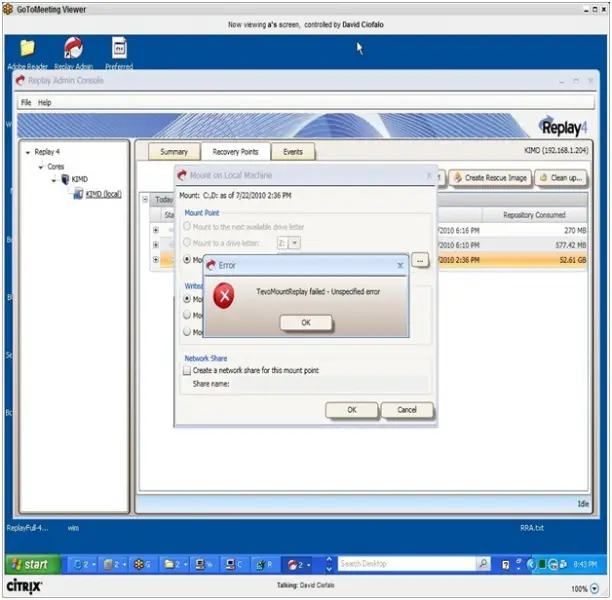Select the KIMD server icon in tree

click(x=65, y=179)
